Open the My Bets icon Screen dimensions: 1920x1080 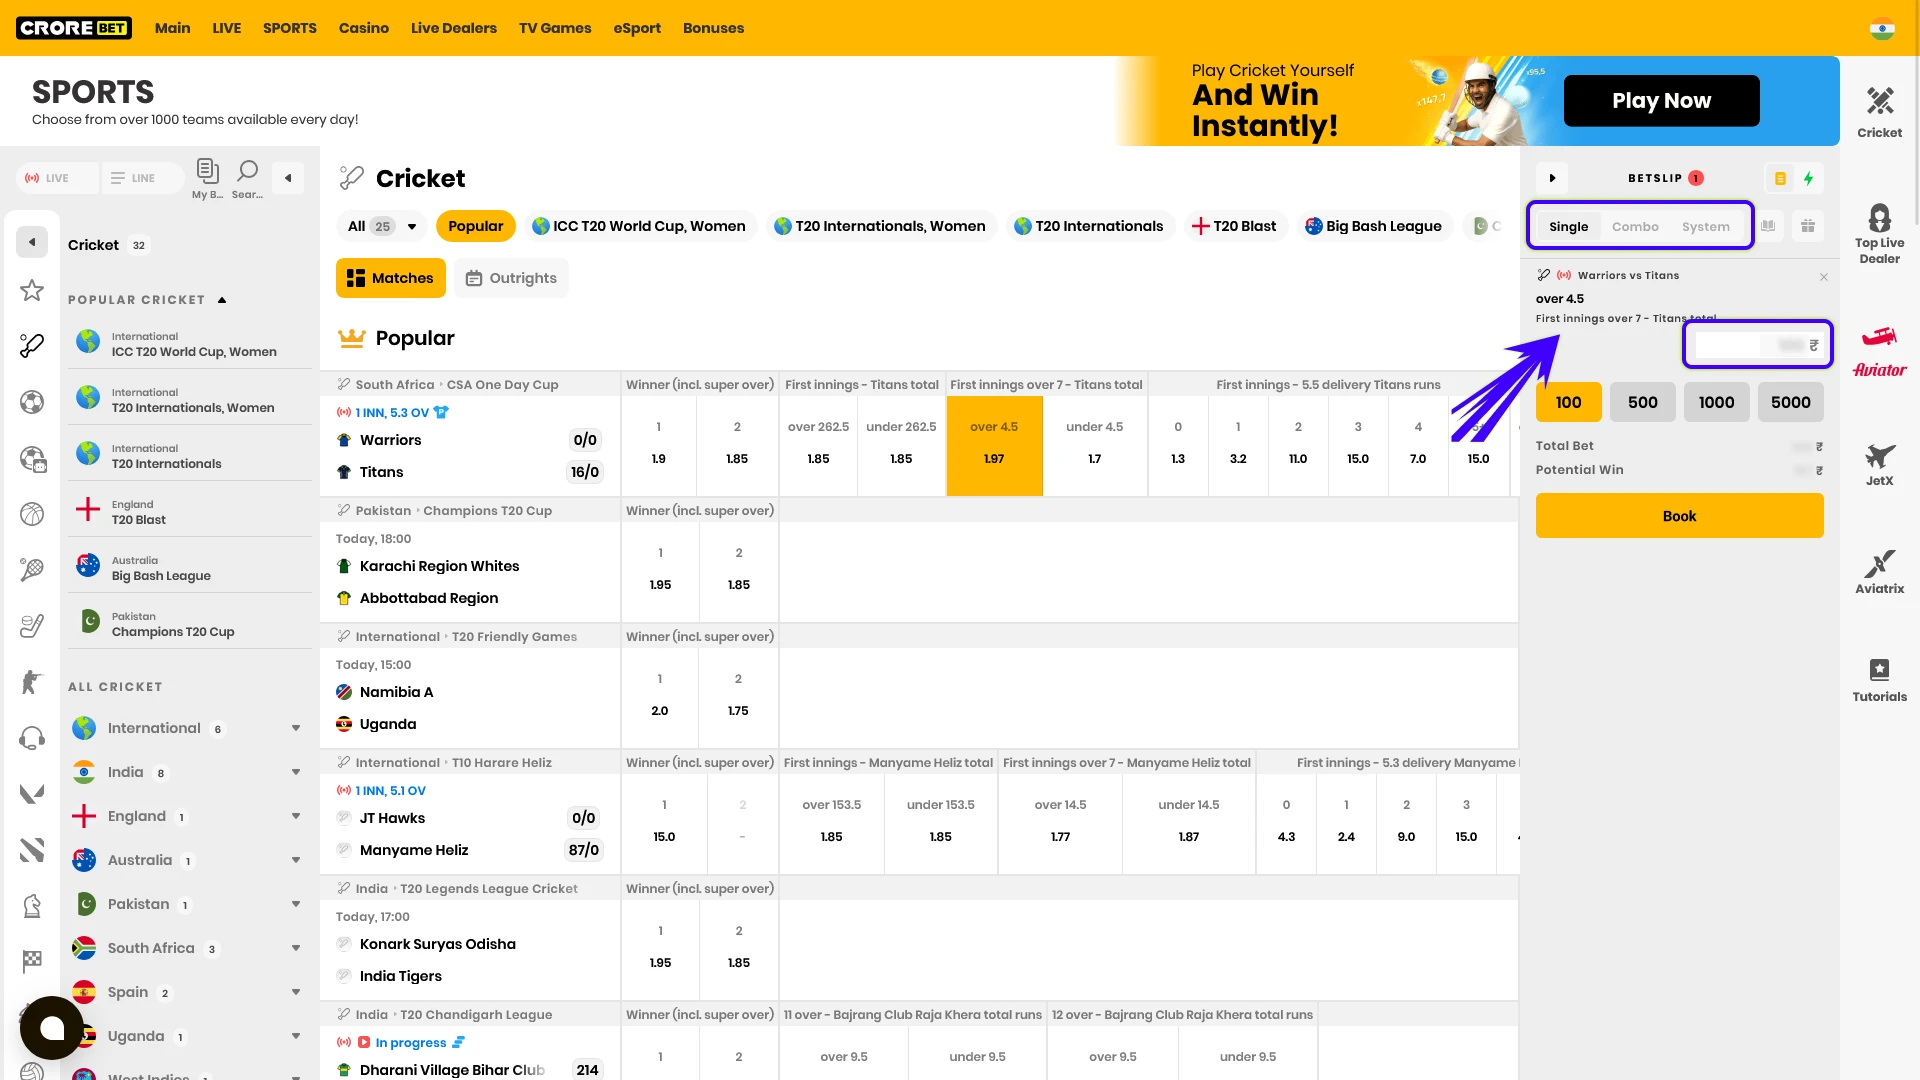(x=207, y=177)
